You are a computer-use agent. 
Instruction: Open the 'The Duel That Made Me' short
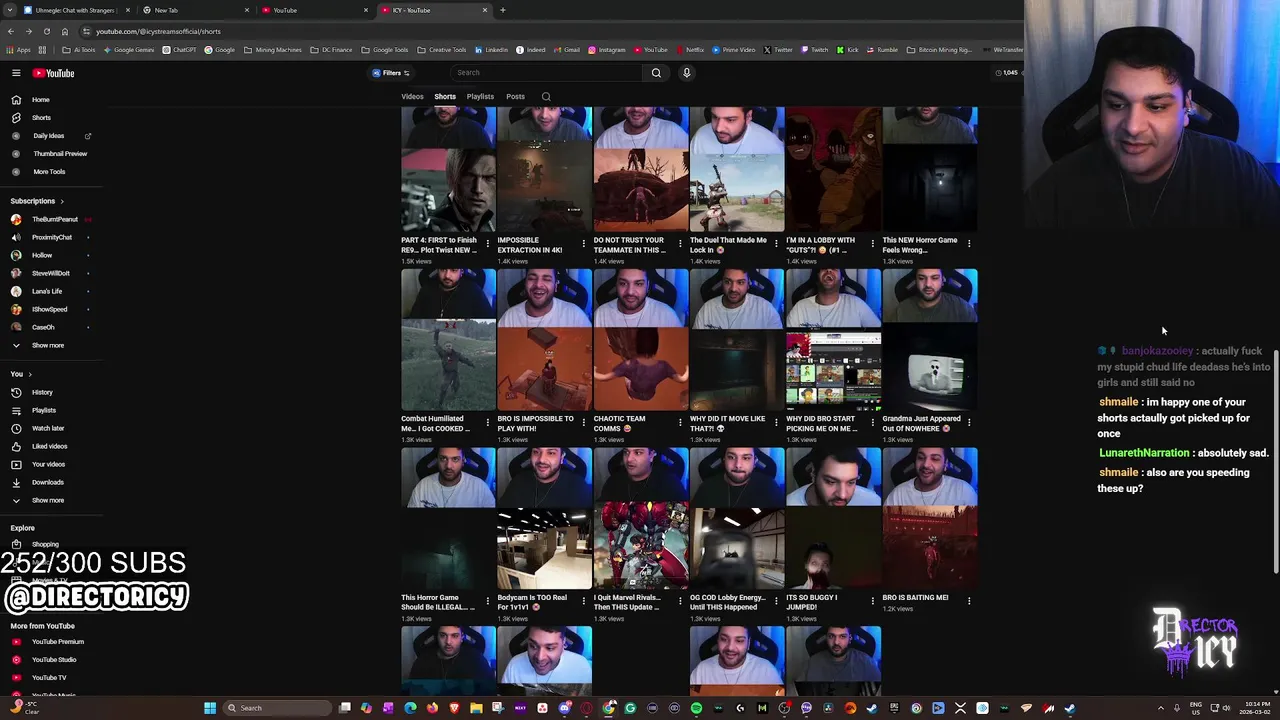pyautogui.click(x=737, y=170)
